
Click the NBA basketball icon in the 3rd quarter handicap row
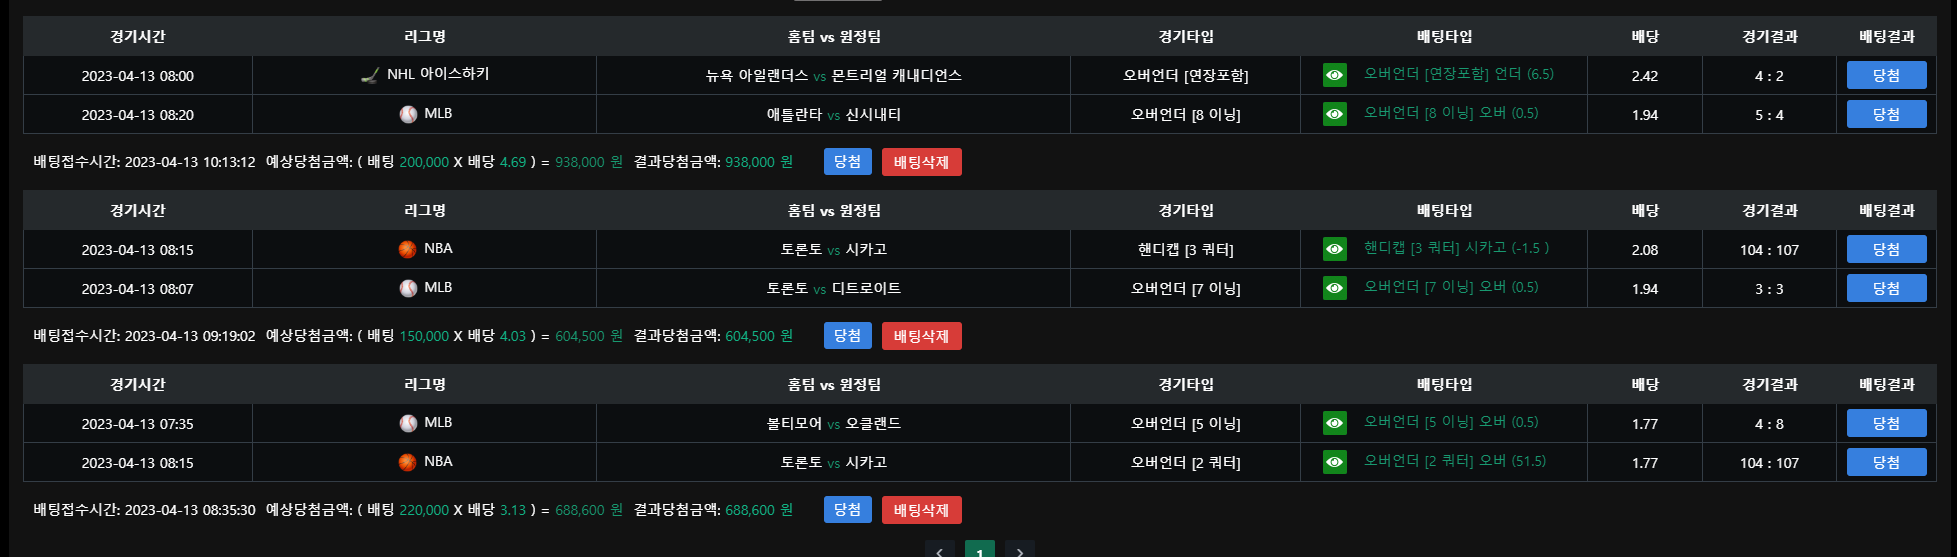click(407, 249)
